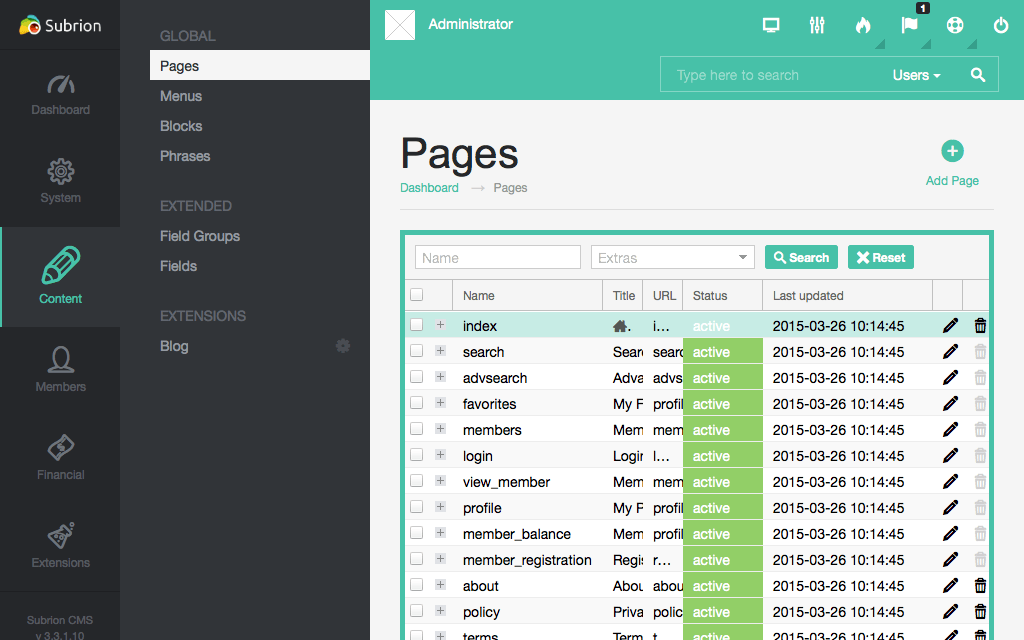Click the monitor icon in header

click(x=771, y=25)
